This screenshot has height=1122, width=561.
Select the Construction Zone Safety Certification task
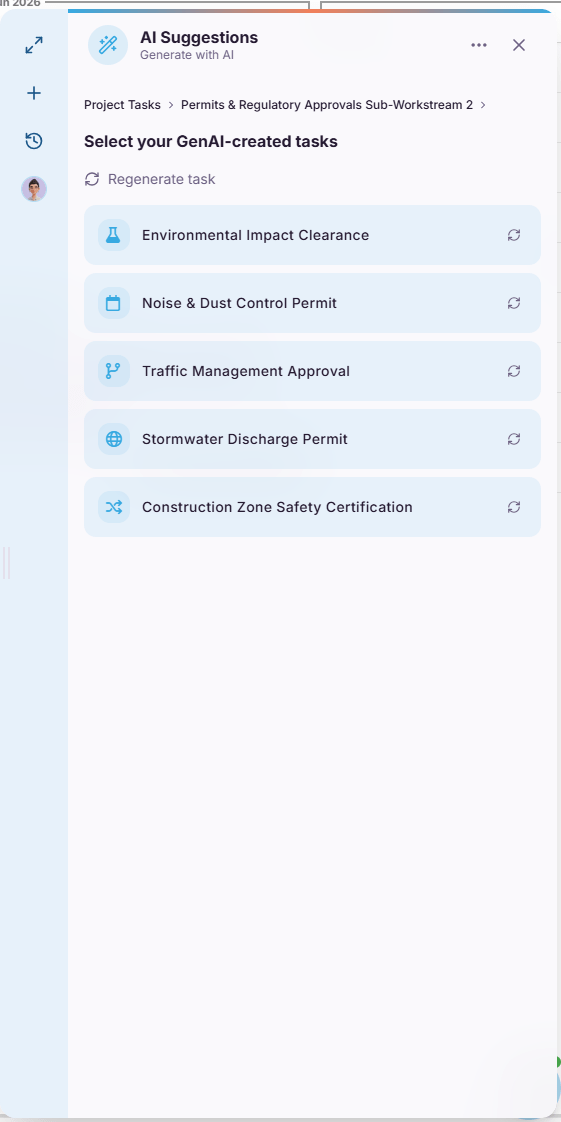click(312, 507)
